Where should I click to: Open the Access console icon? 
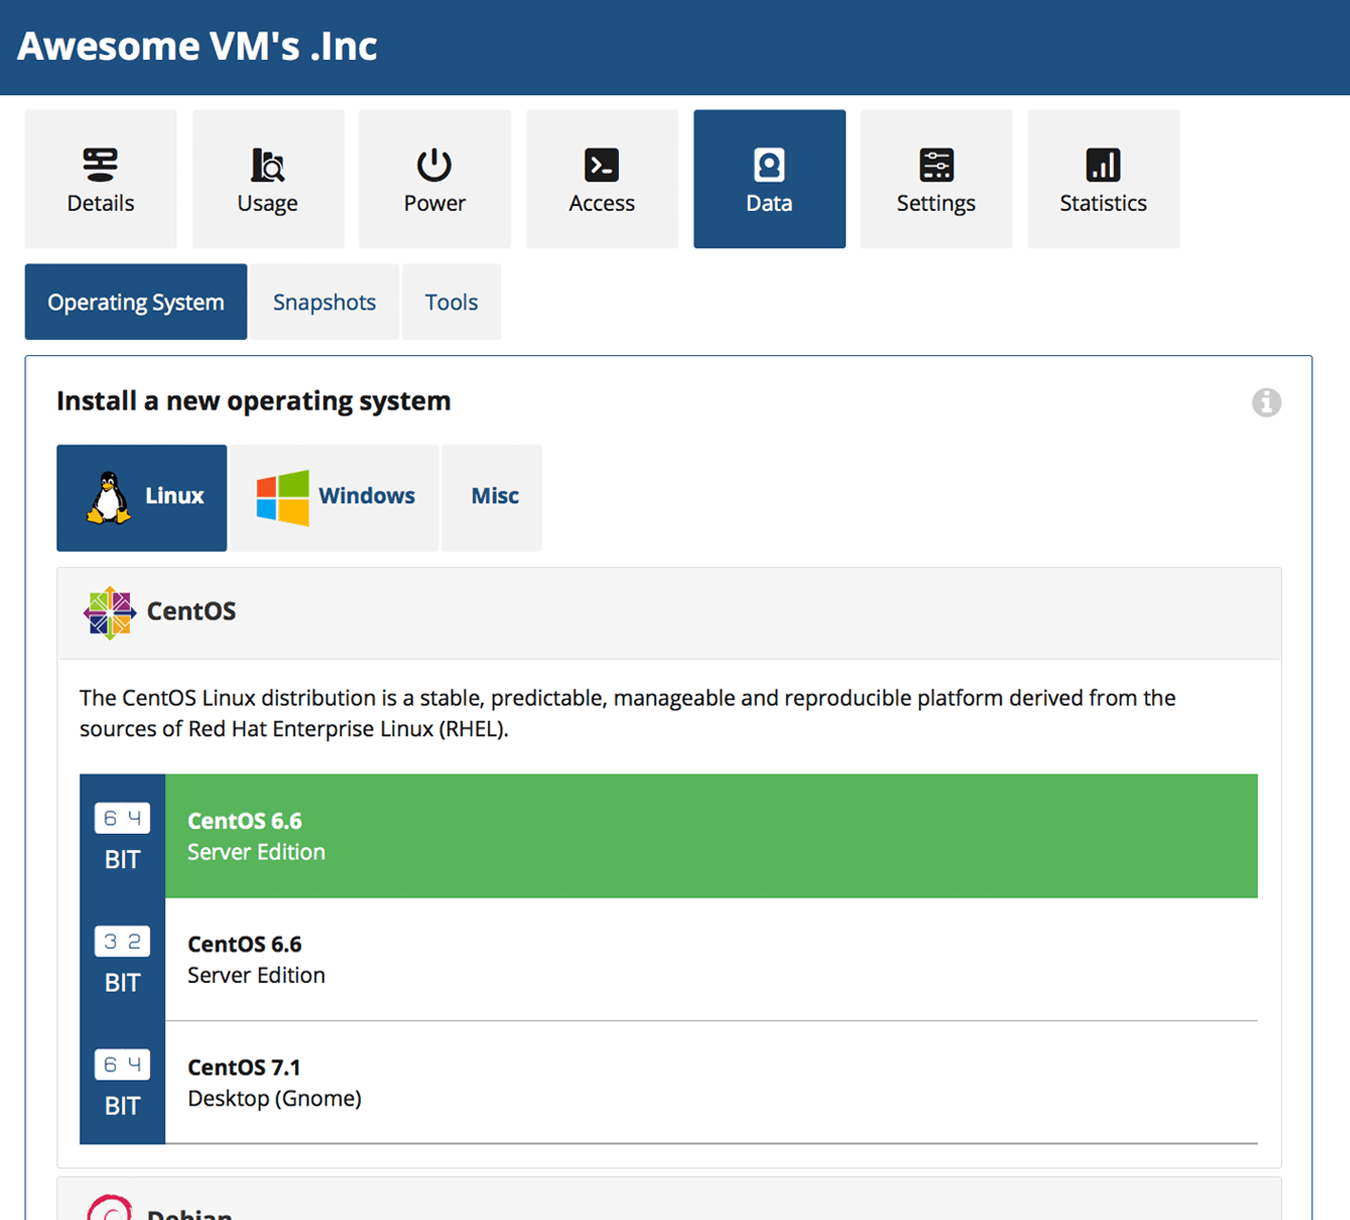(x=601, y=180)
